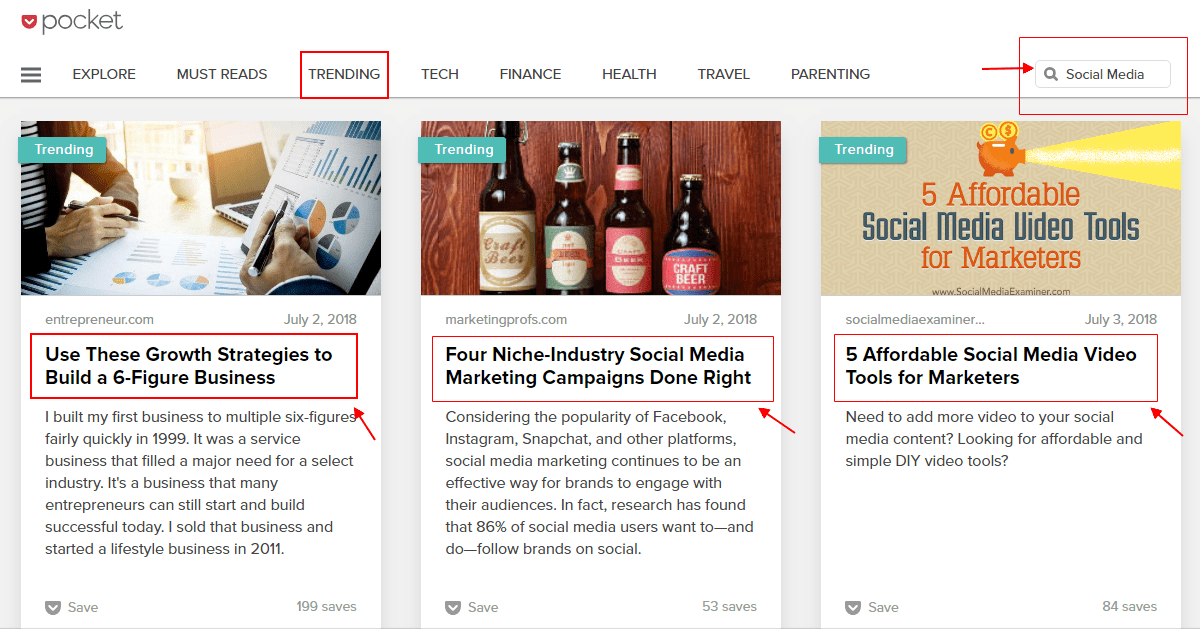This screenshot has width=1200, height=629.
Task: Open the Explore tab
Action: click(x=104, y=74)
